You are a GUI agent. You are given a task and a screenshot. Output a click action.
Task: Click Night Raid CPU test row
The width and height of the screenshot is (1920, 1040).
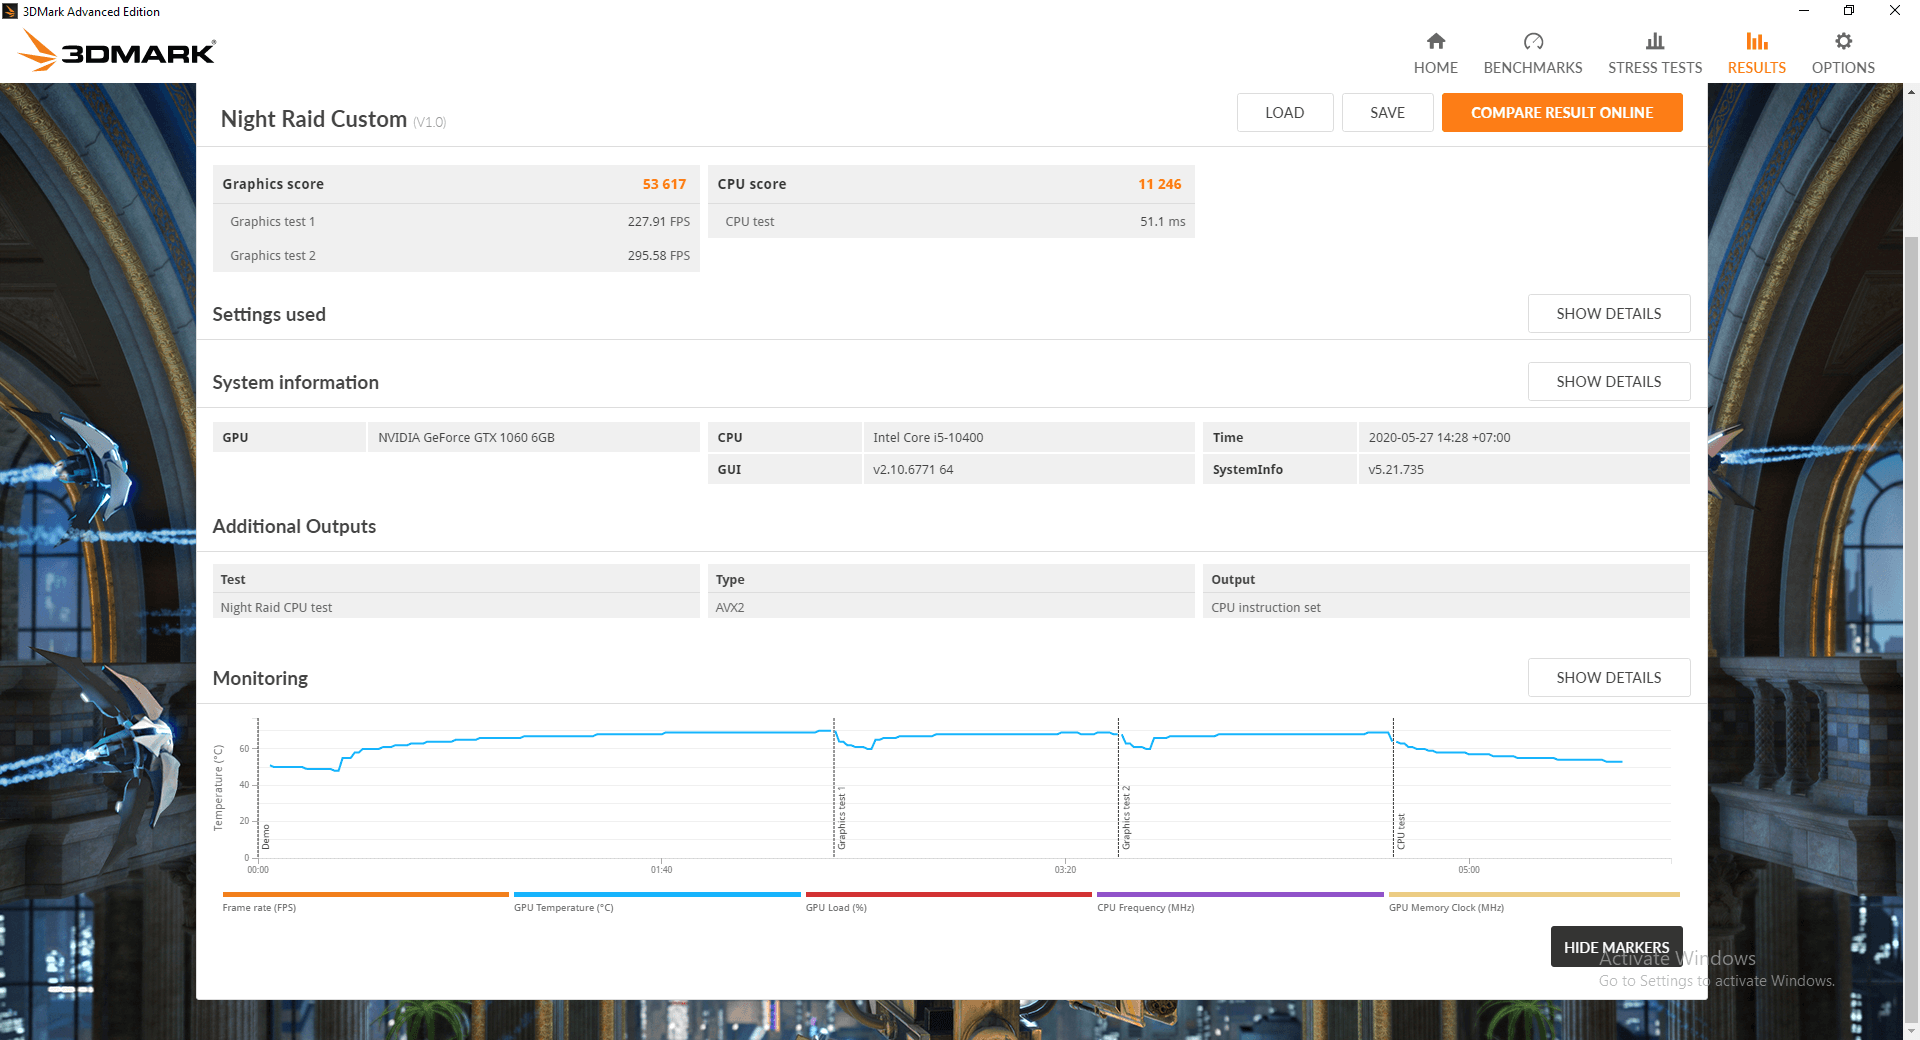tap(456, 607)
